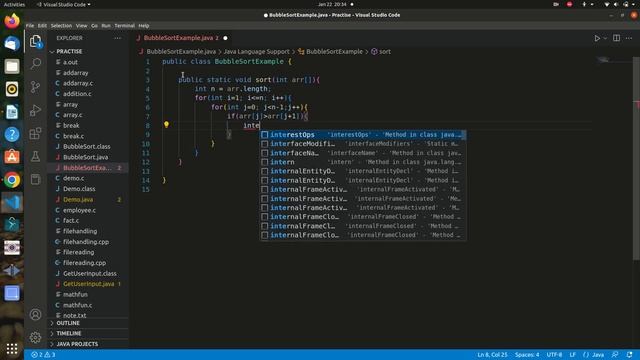Select the BubbleSortExample.java editor tab
This screenshot has width=640, height=360.
point(181,38)
